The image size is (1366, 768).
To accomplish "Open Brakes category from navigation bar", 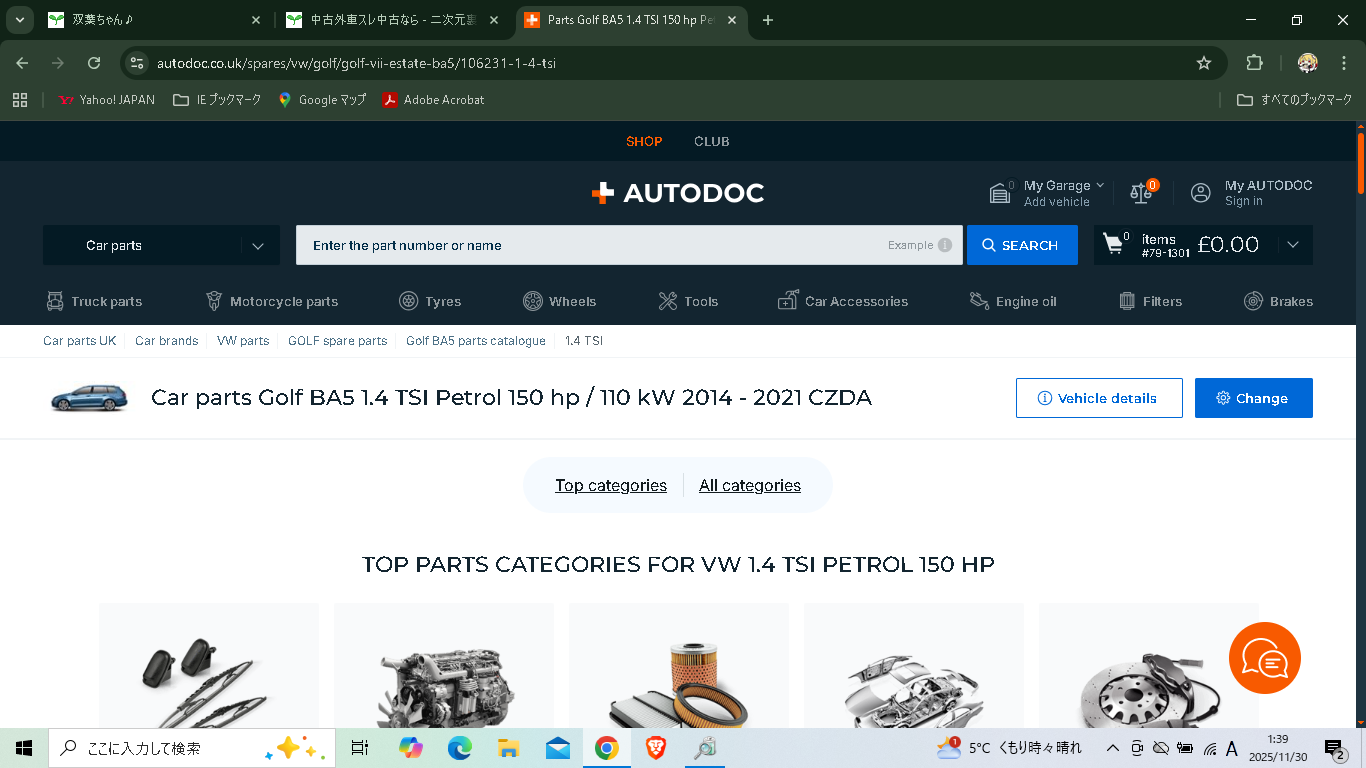I will (1278, 301).
